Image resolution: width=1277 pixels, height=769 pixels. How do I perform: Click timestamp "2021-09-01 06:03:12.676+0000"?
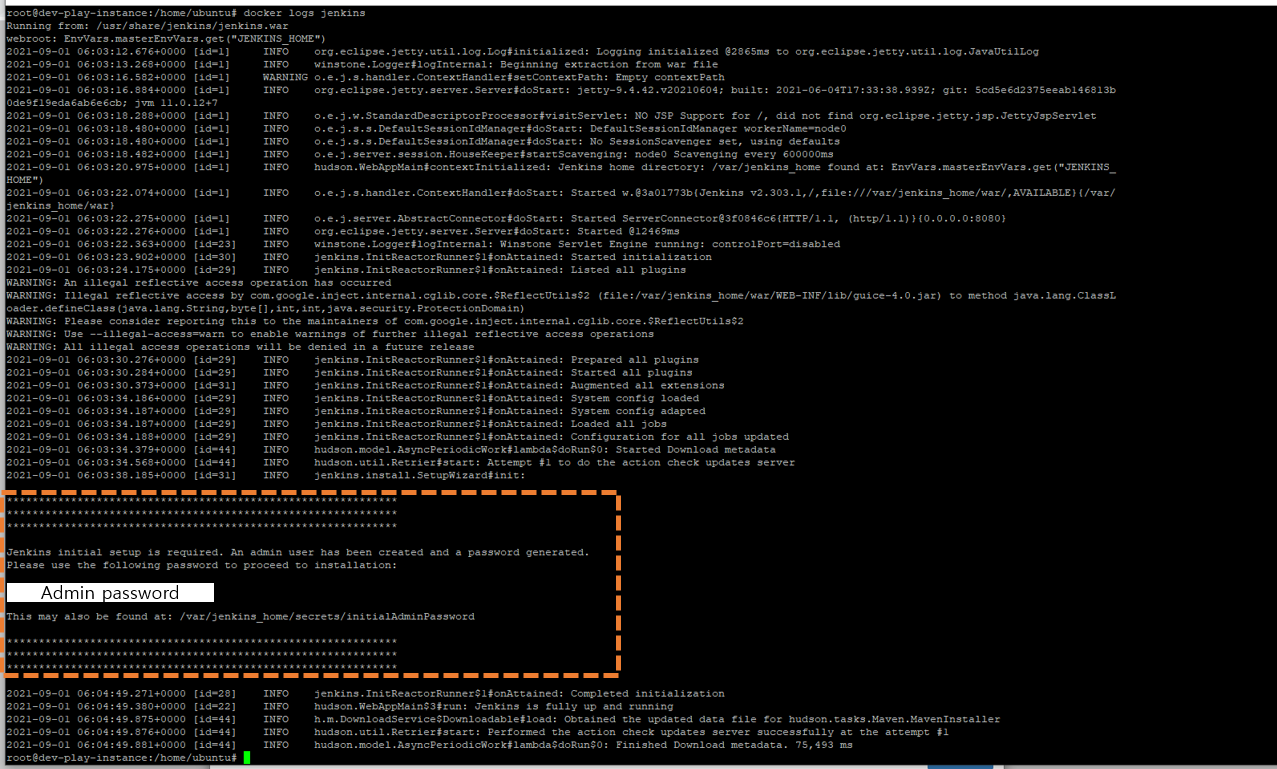click(x=96, y=51)
